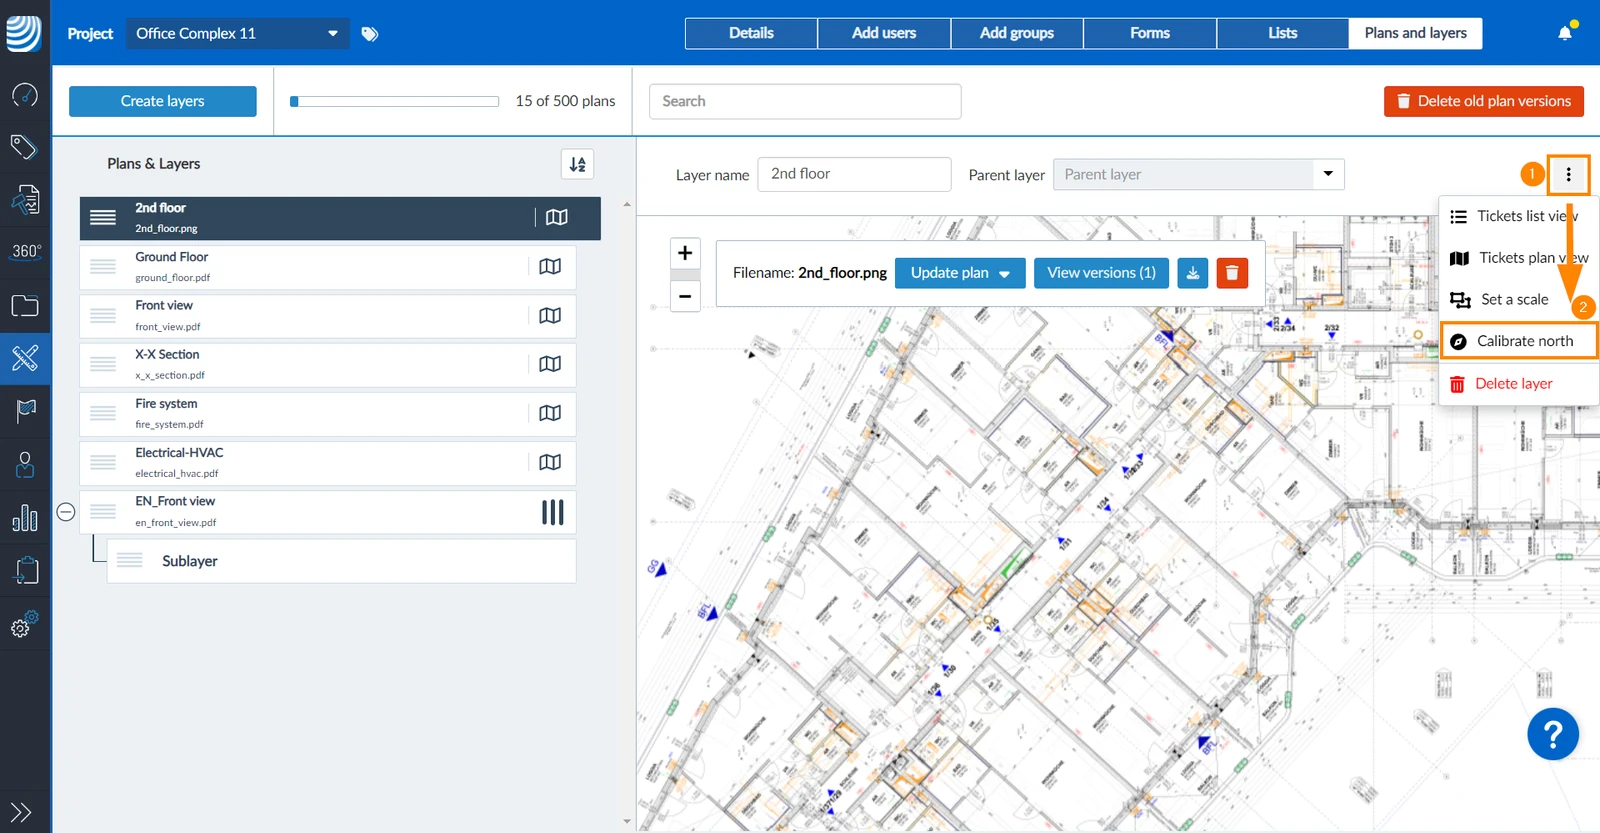
Task: Toggle map icon on Fire system layer
Action: click(550, 413)
